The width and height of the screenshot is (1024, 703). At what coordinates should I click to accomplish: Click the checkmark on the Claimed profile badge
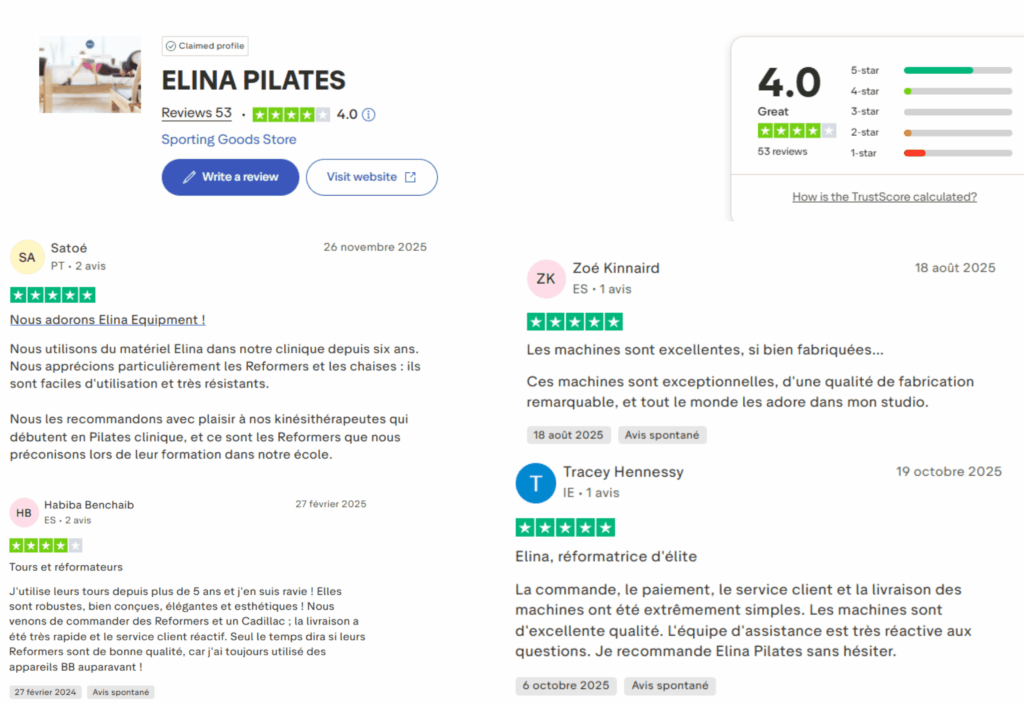pos(172,45)
